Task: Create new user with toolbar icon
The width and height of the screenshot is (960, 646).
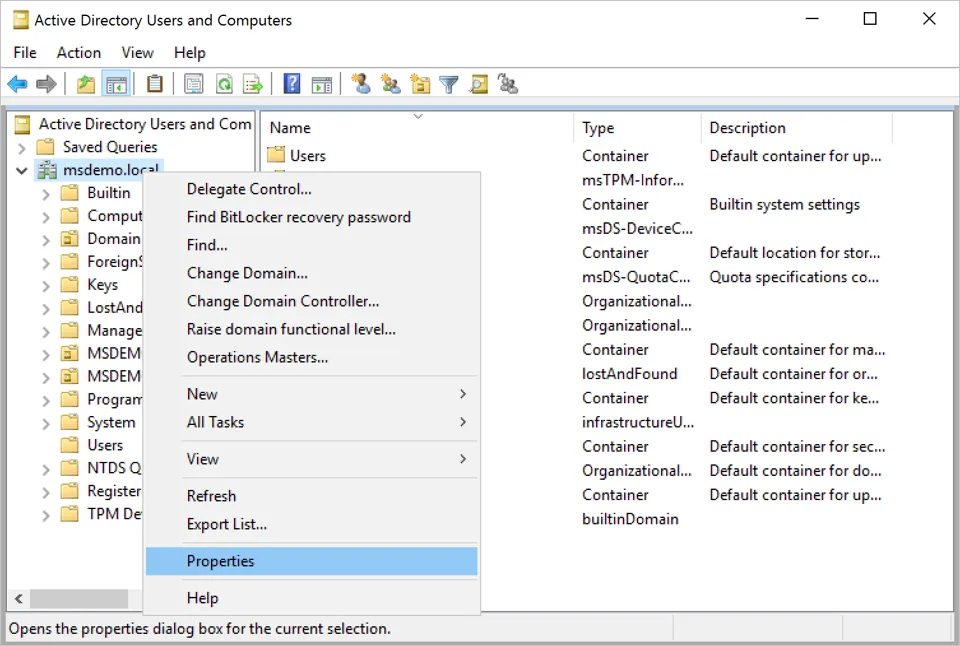Action: point(361,84)
